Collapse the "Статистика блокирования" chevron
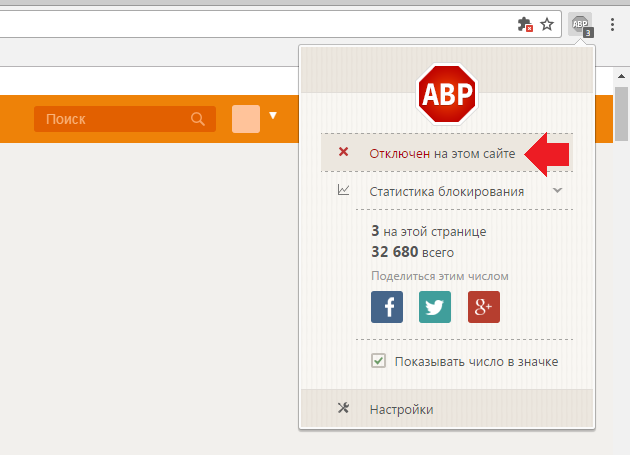Screen dimensions: 630x455 pos(557,190)
